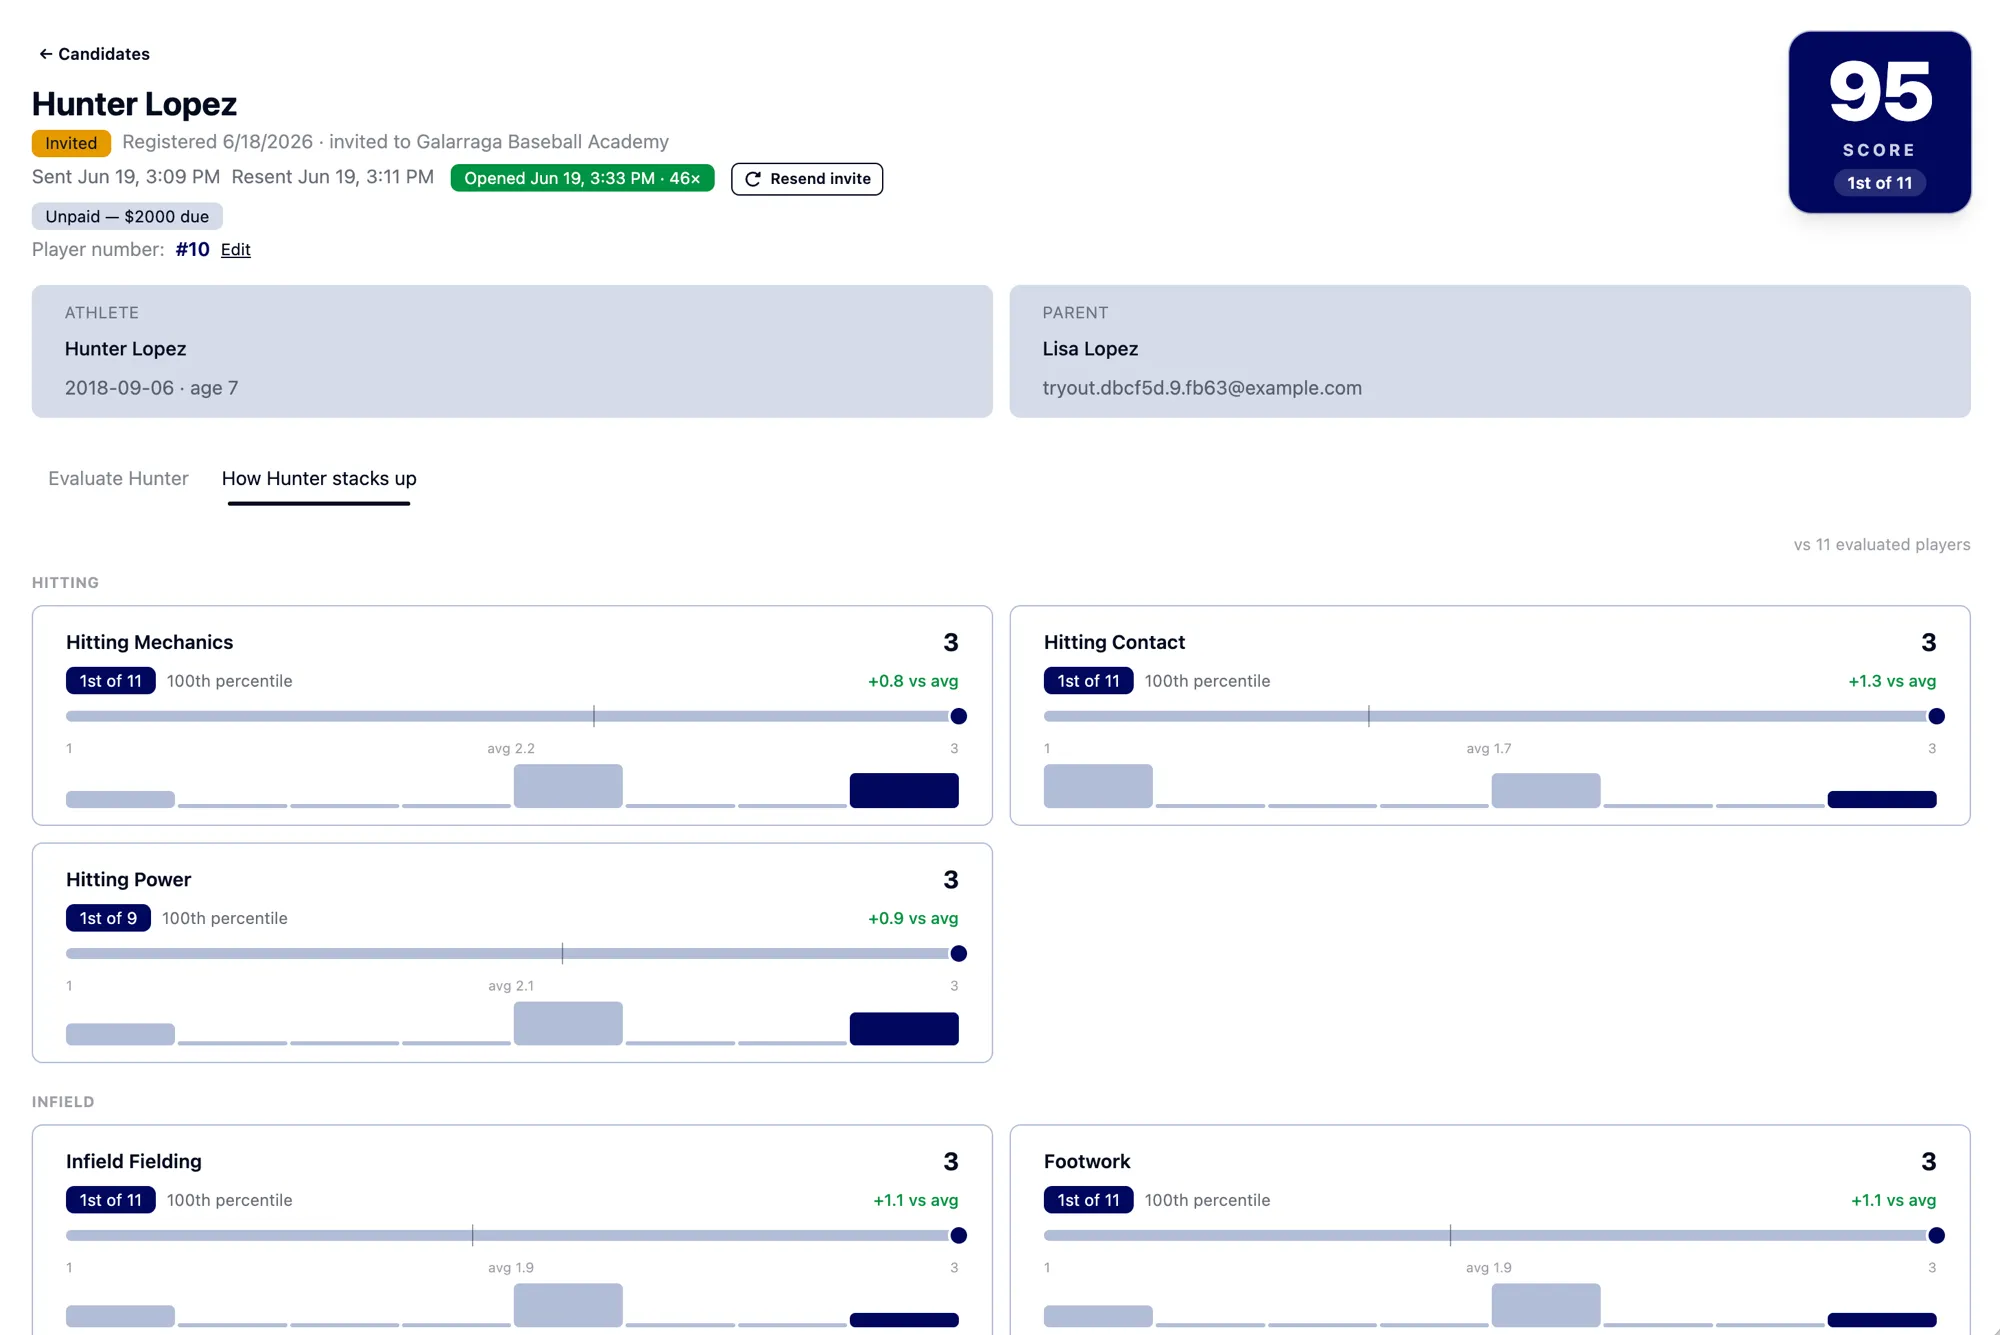The image size is (2000, 1335).
Task: Click the Opened Jun 19 status badge
Action: [582, 178]
